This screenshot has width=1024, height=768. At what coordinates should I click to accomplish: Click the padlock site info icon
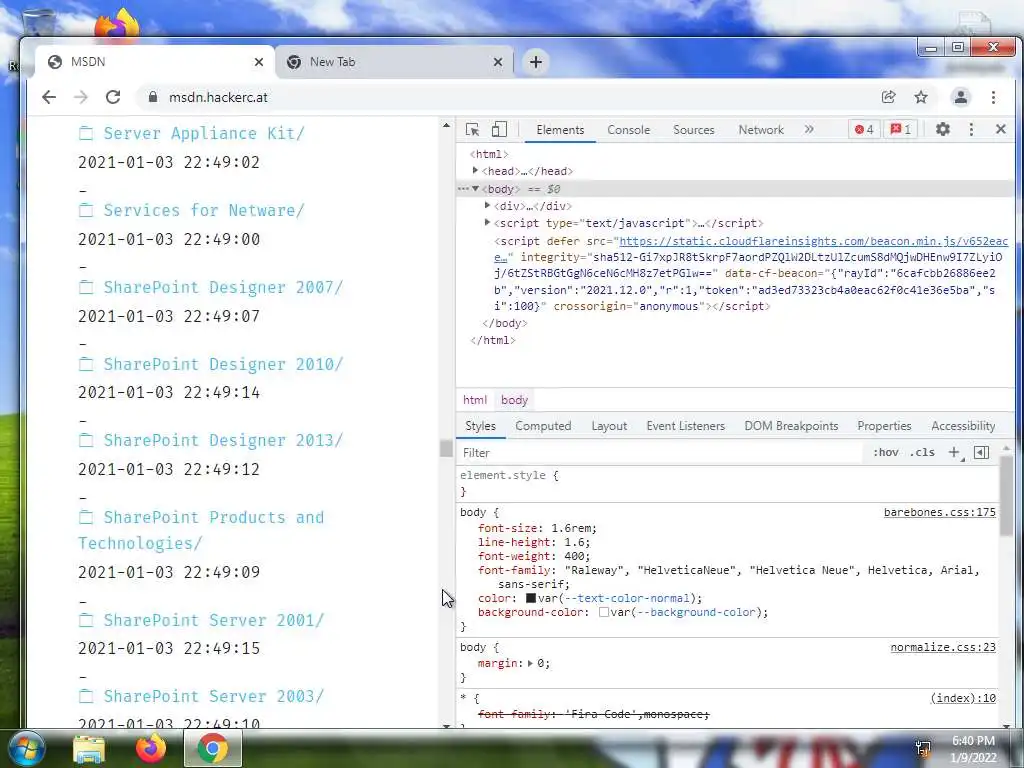point(153,97)
